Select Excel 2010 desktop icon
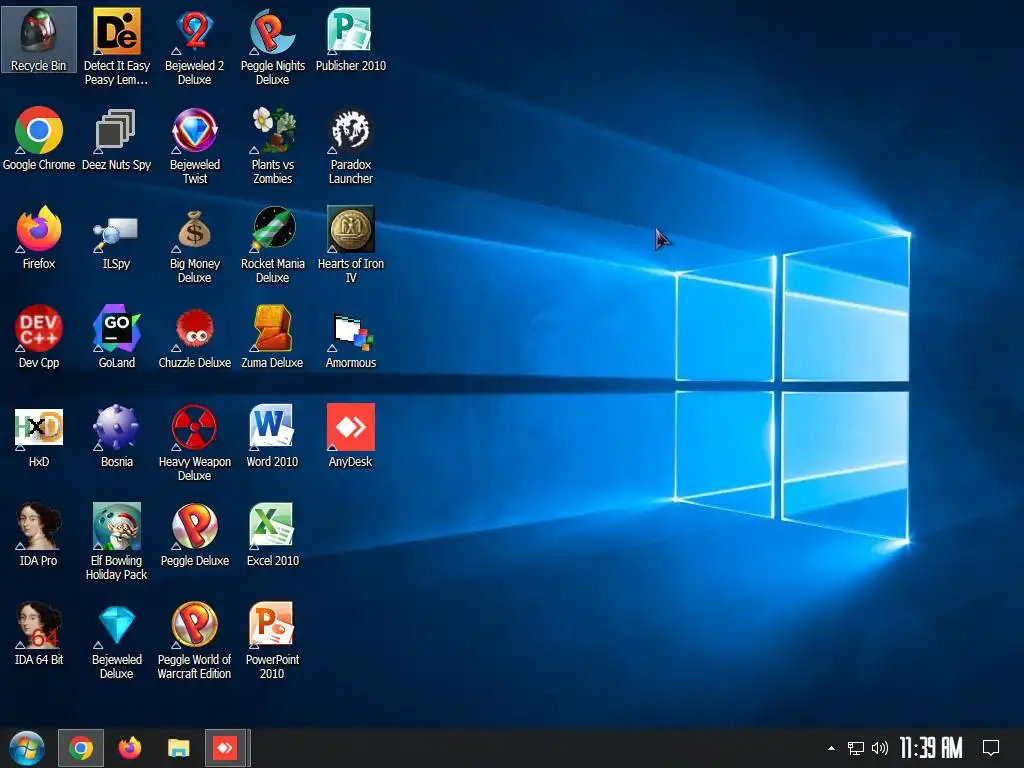This screenshot has height=768, width=1024. point(272,535)
